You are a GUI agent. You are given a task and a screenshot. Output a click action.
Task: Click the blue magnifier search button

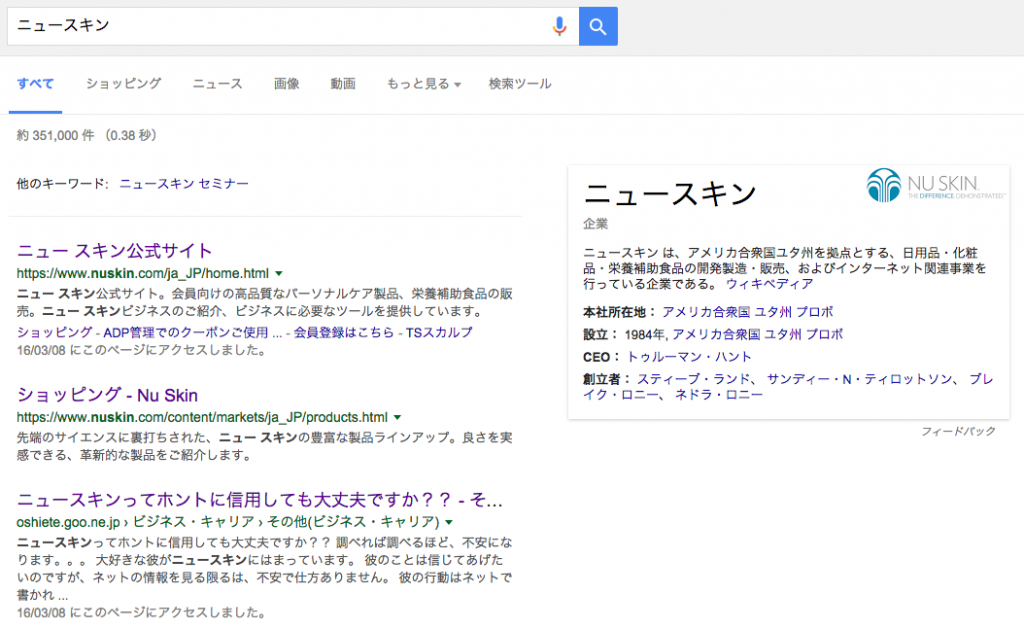598,26
